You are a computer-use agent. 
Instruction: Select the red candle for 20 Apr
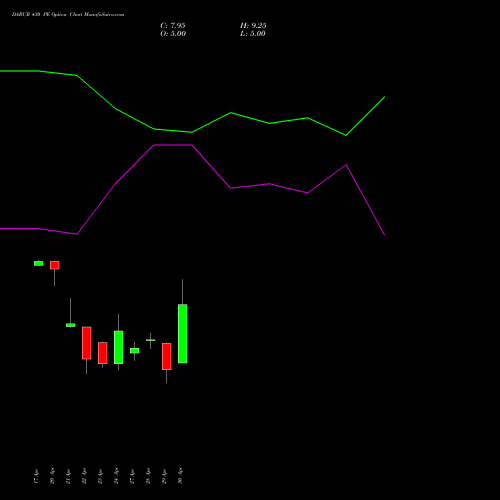click(x=55, y=265)
